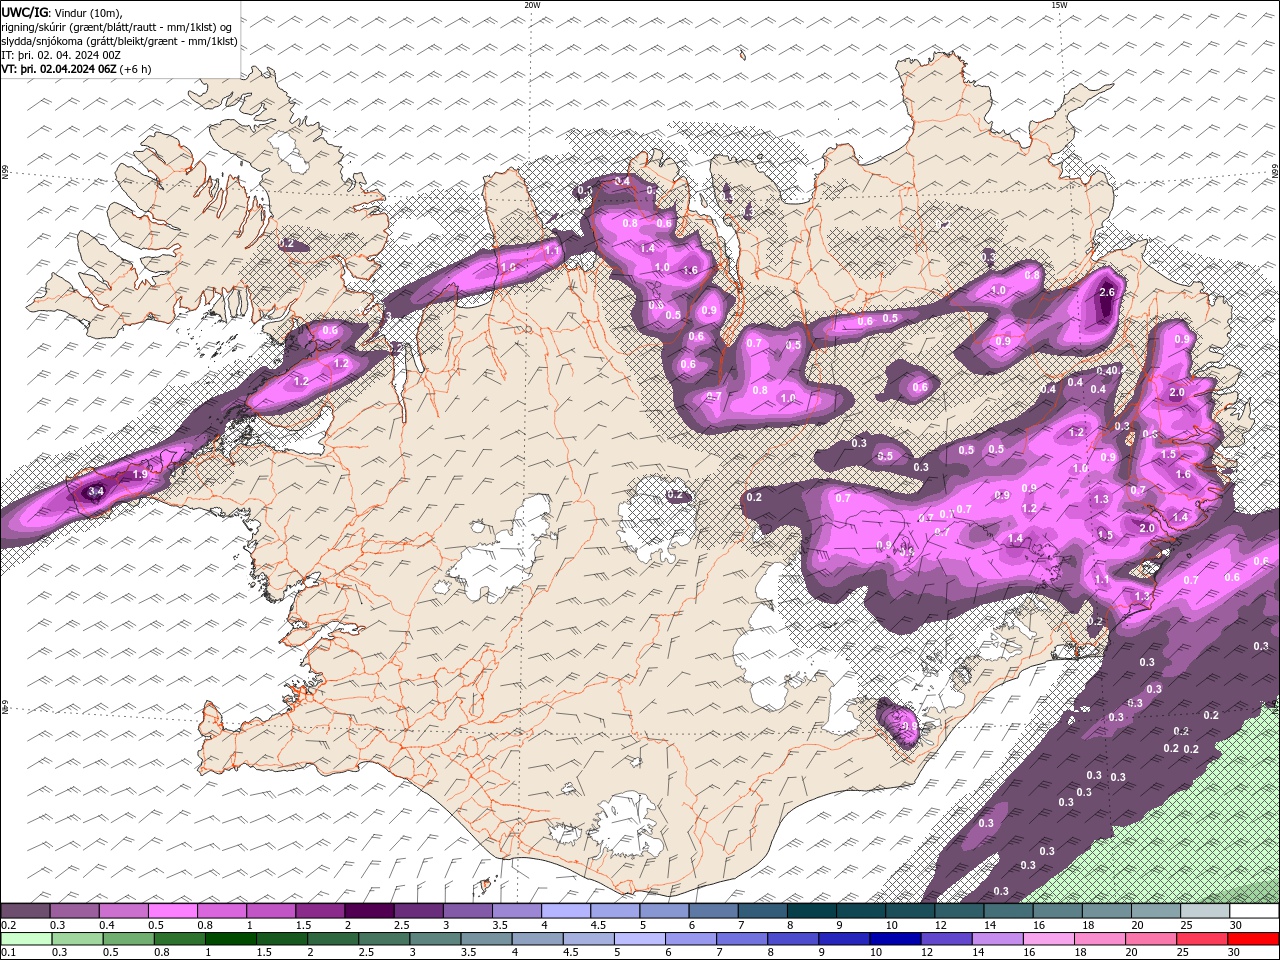The height and width of the screenshot is (960, 1280).
Task: Click the UWC/IG title text
Action: tap(23, 12)
